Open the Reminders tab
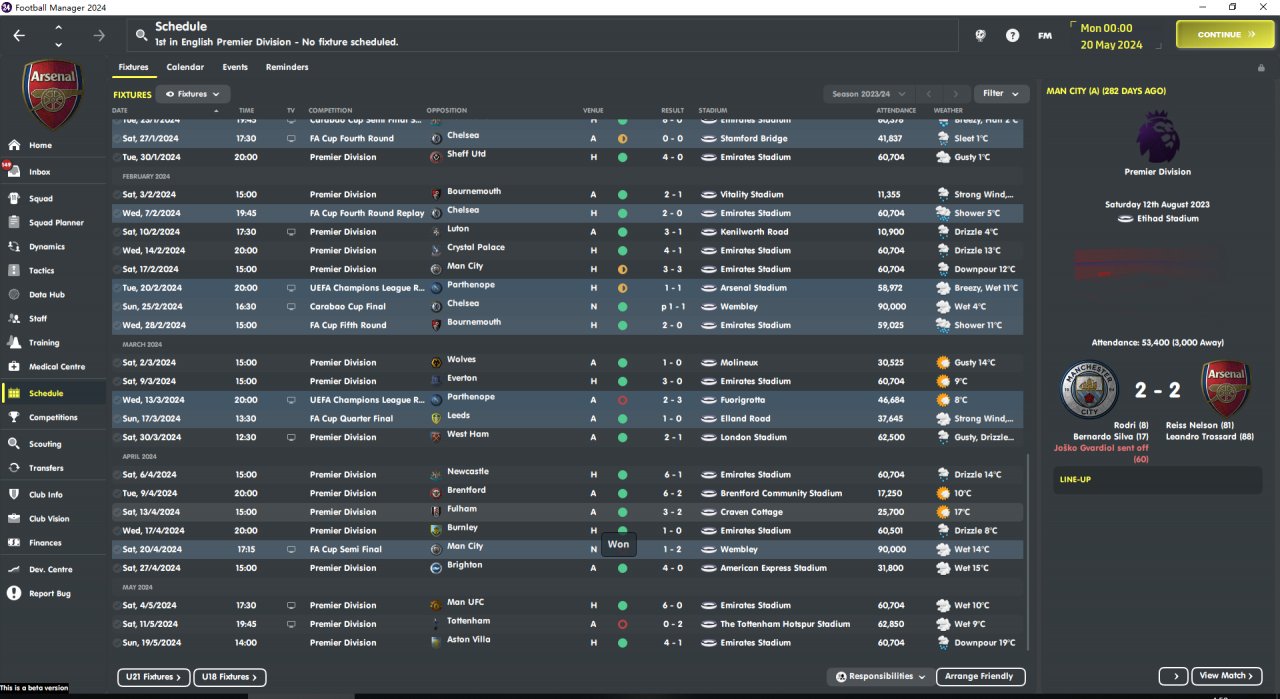The height and width of the screenshot is (699, 1280). point(287,67)
